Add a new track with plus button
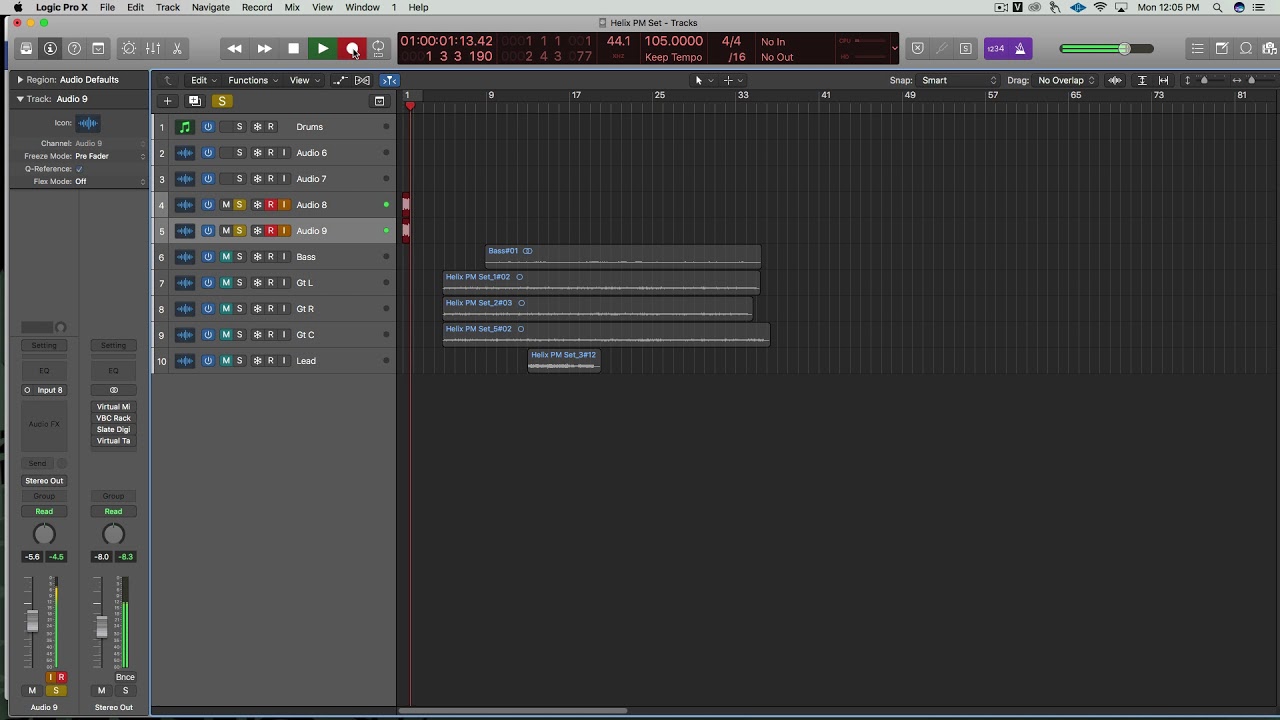This screenshot has width=1280, height=720. coord(168,101)
